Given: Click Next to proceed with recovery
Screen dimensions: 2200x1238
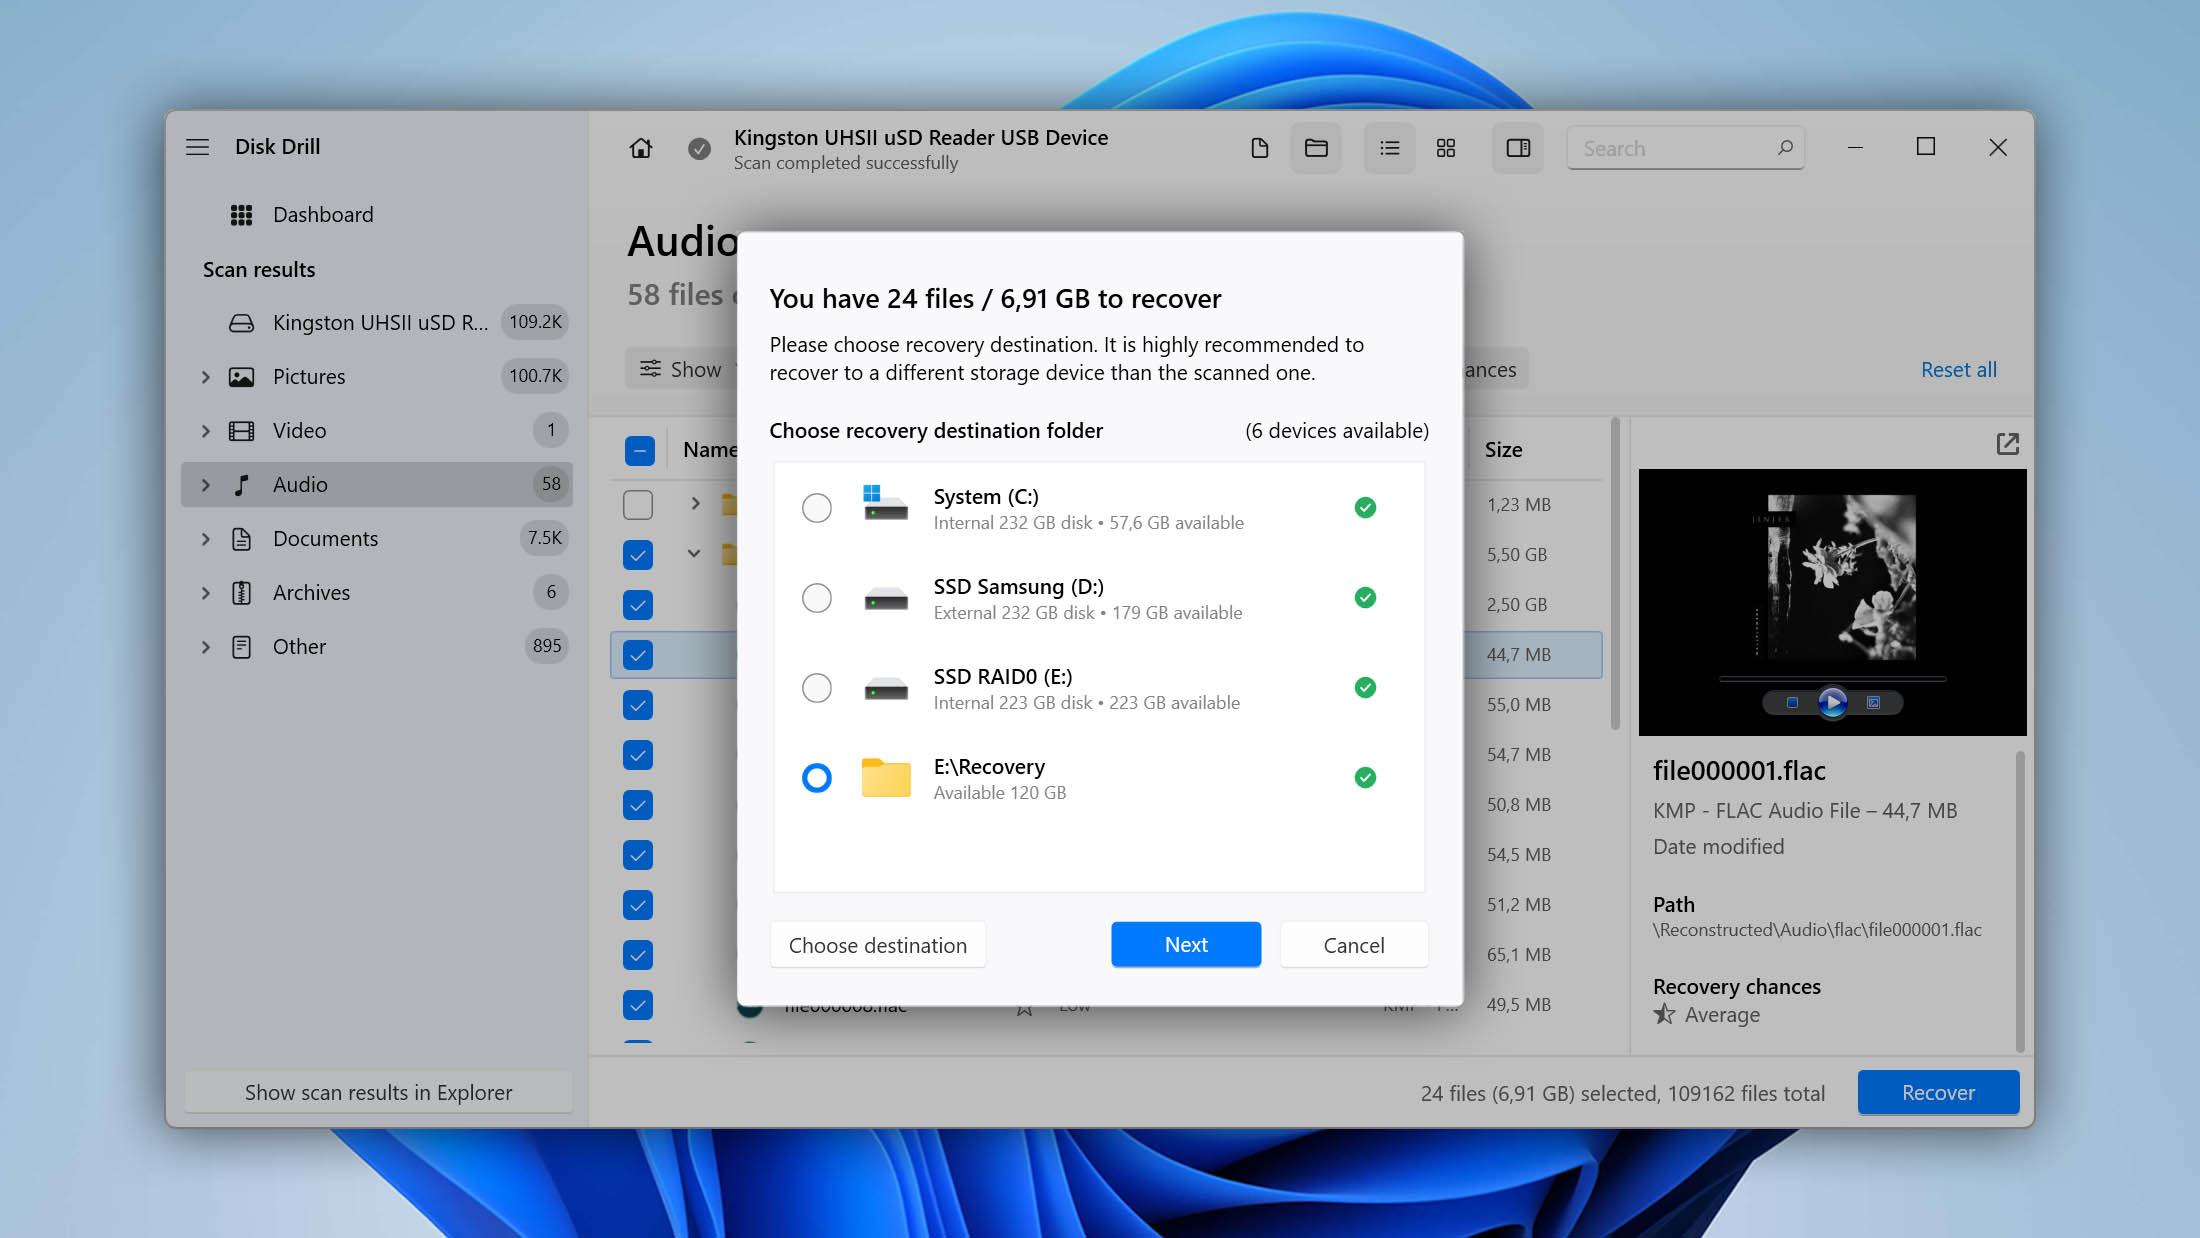Looking at the screenshot, I should 1186,943.
